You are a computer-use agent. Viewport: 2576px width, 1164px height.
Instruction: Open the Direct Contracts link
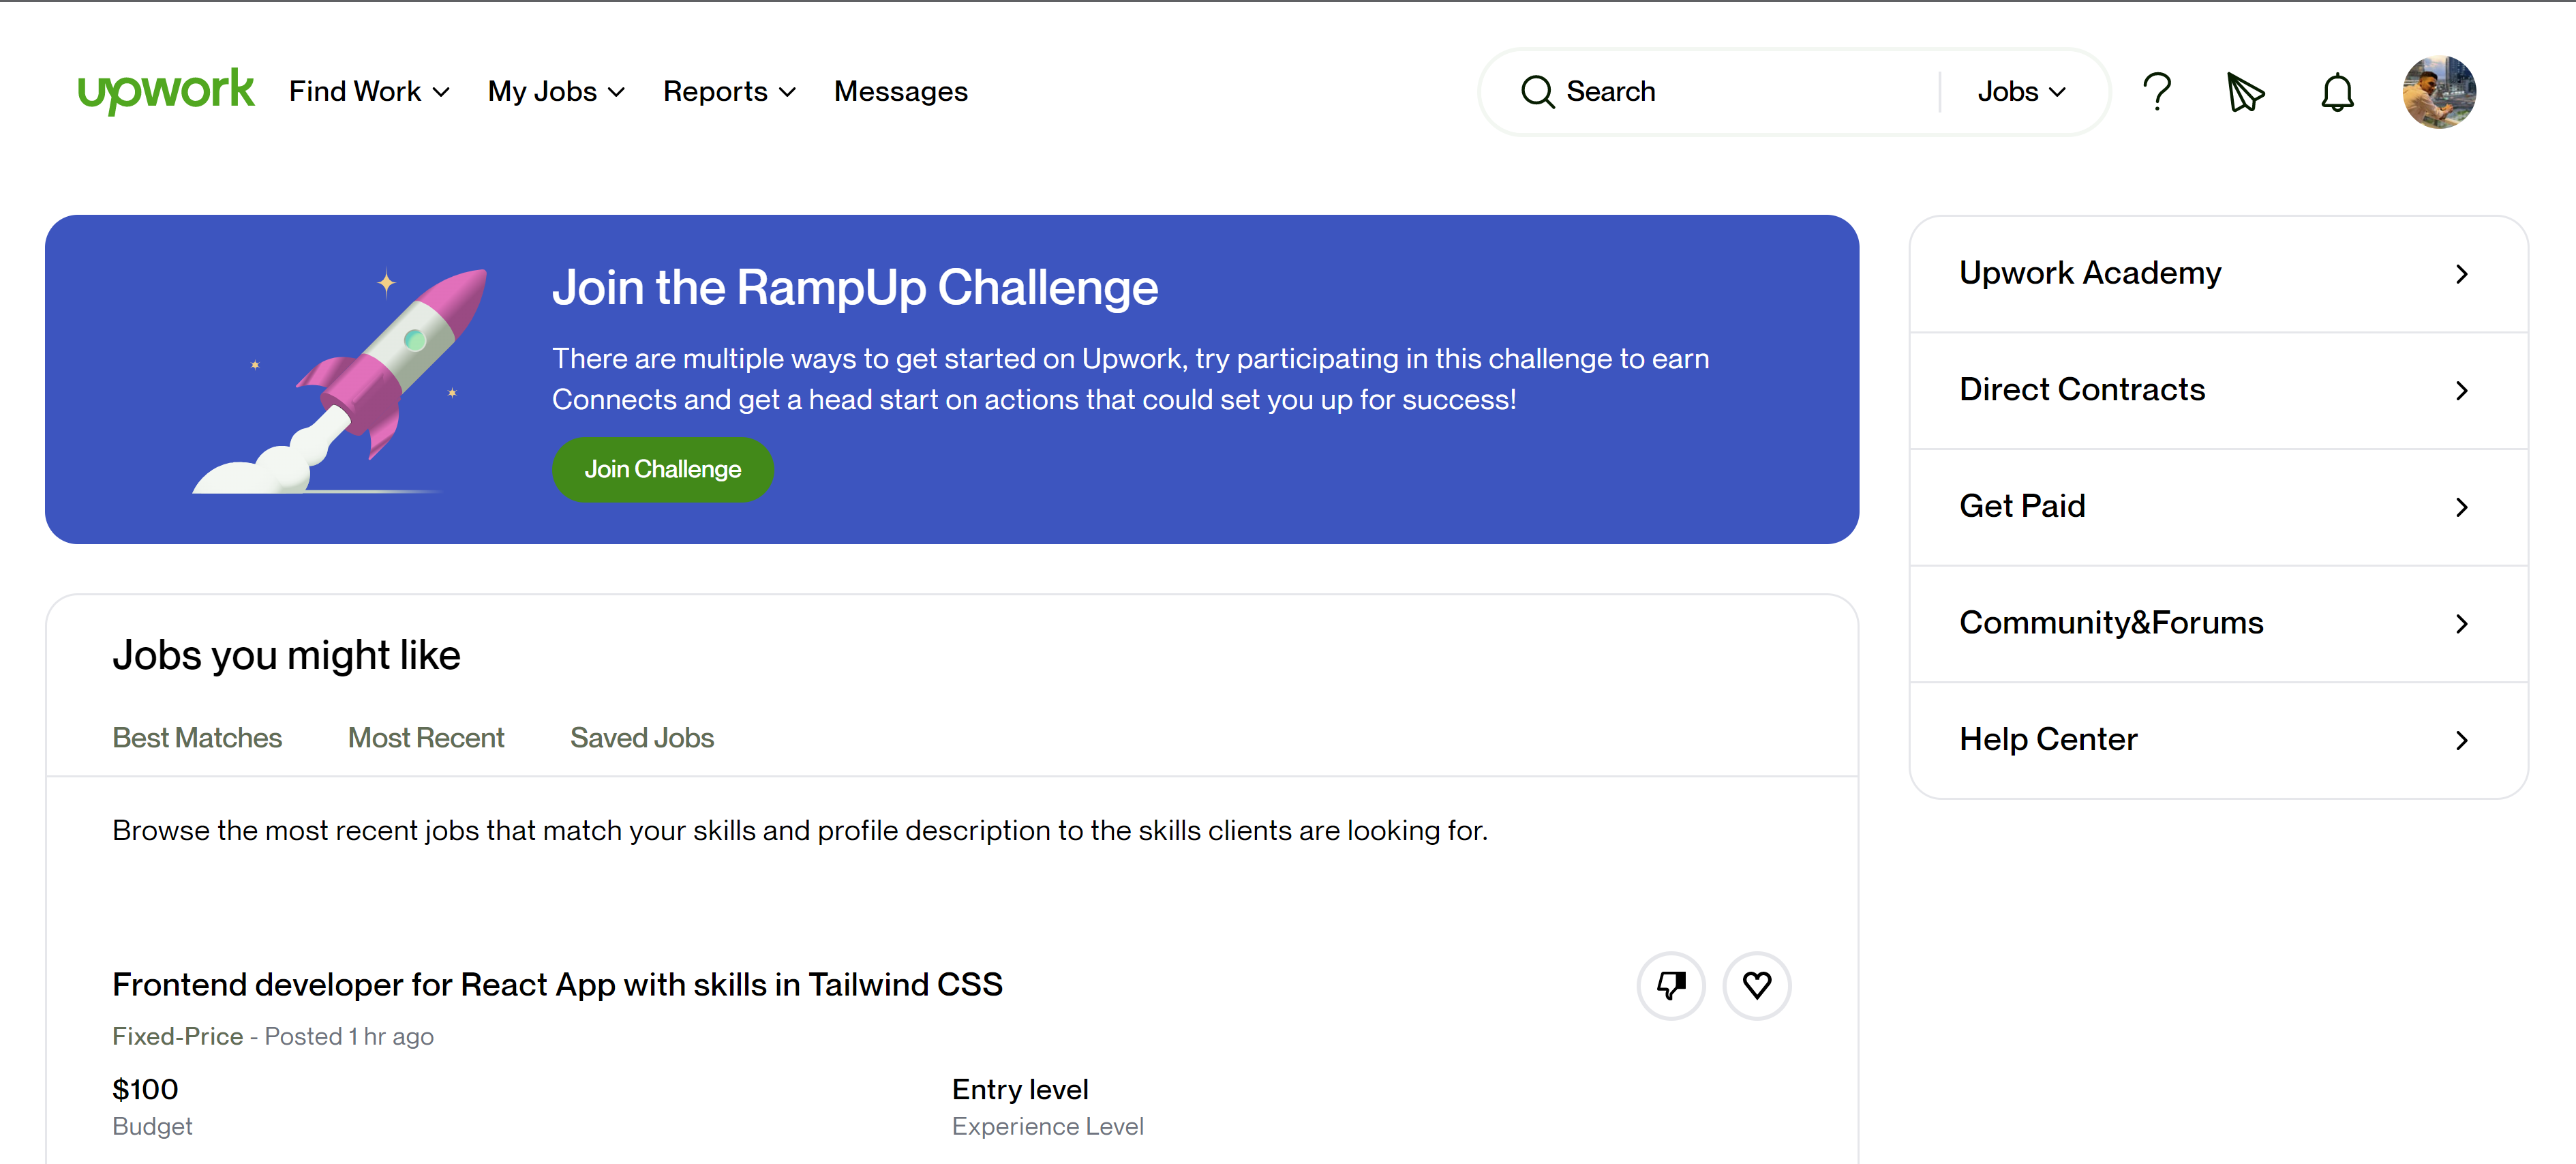[x=2082, y=390]
